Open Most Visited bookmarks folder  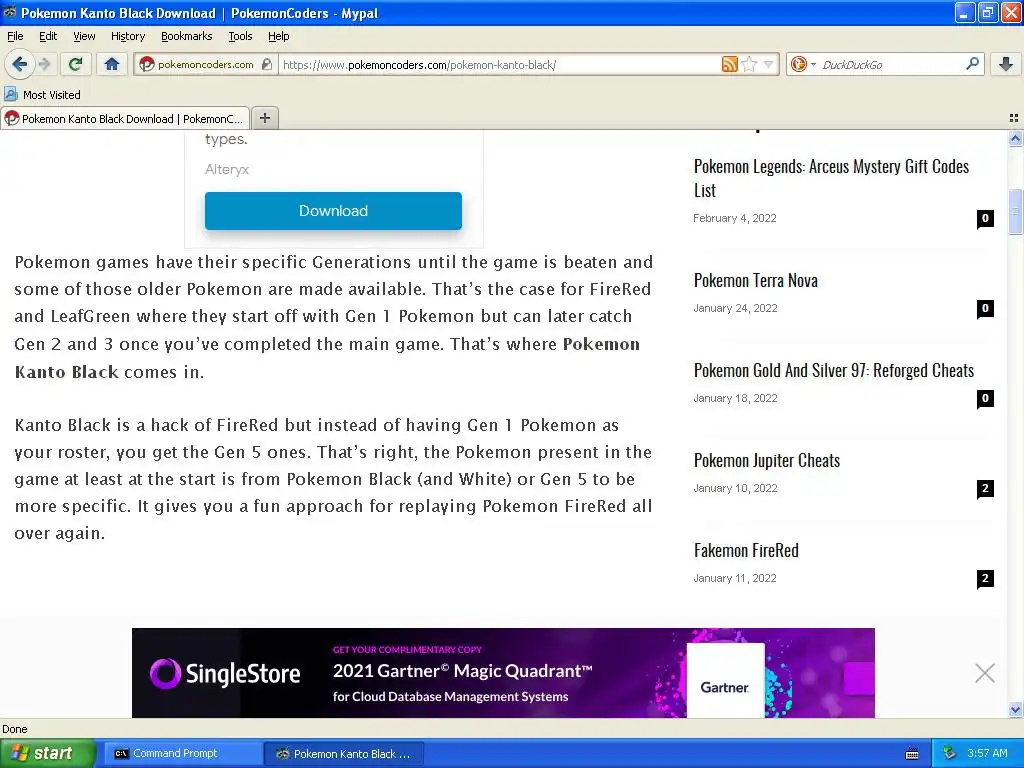[x=42, y=95]
